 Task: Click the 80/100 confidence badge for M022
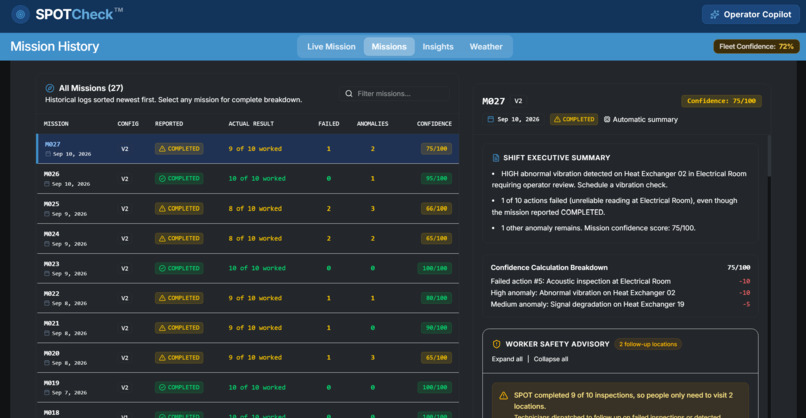[x=436, y=298]
